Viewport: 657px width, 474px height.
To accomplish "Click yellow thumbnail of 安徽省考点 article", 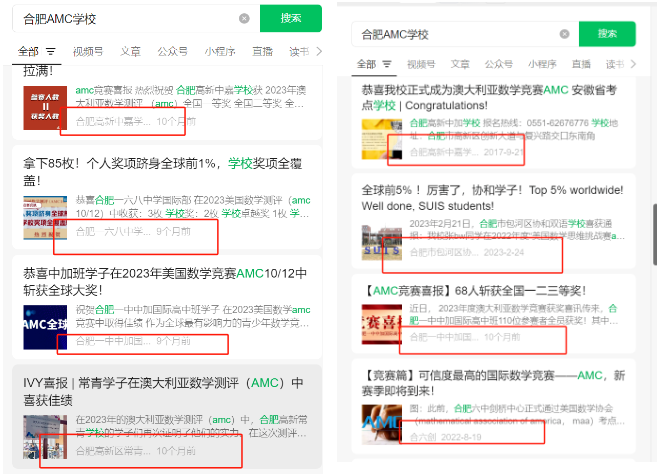I will pyautogui.click(x=382, y=139).
